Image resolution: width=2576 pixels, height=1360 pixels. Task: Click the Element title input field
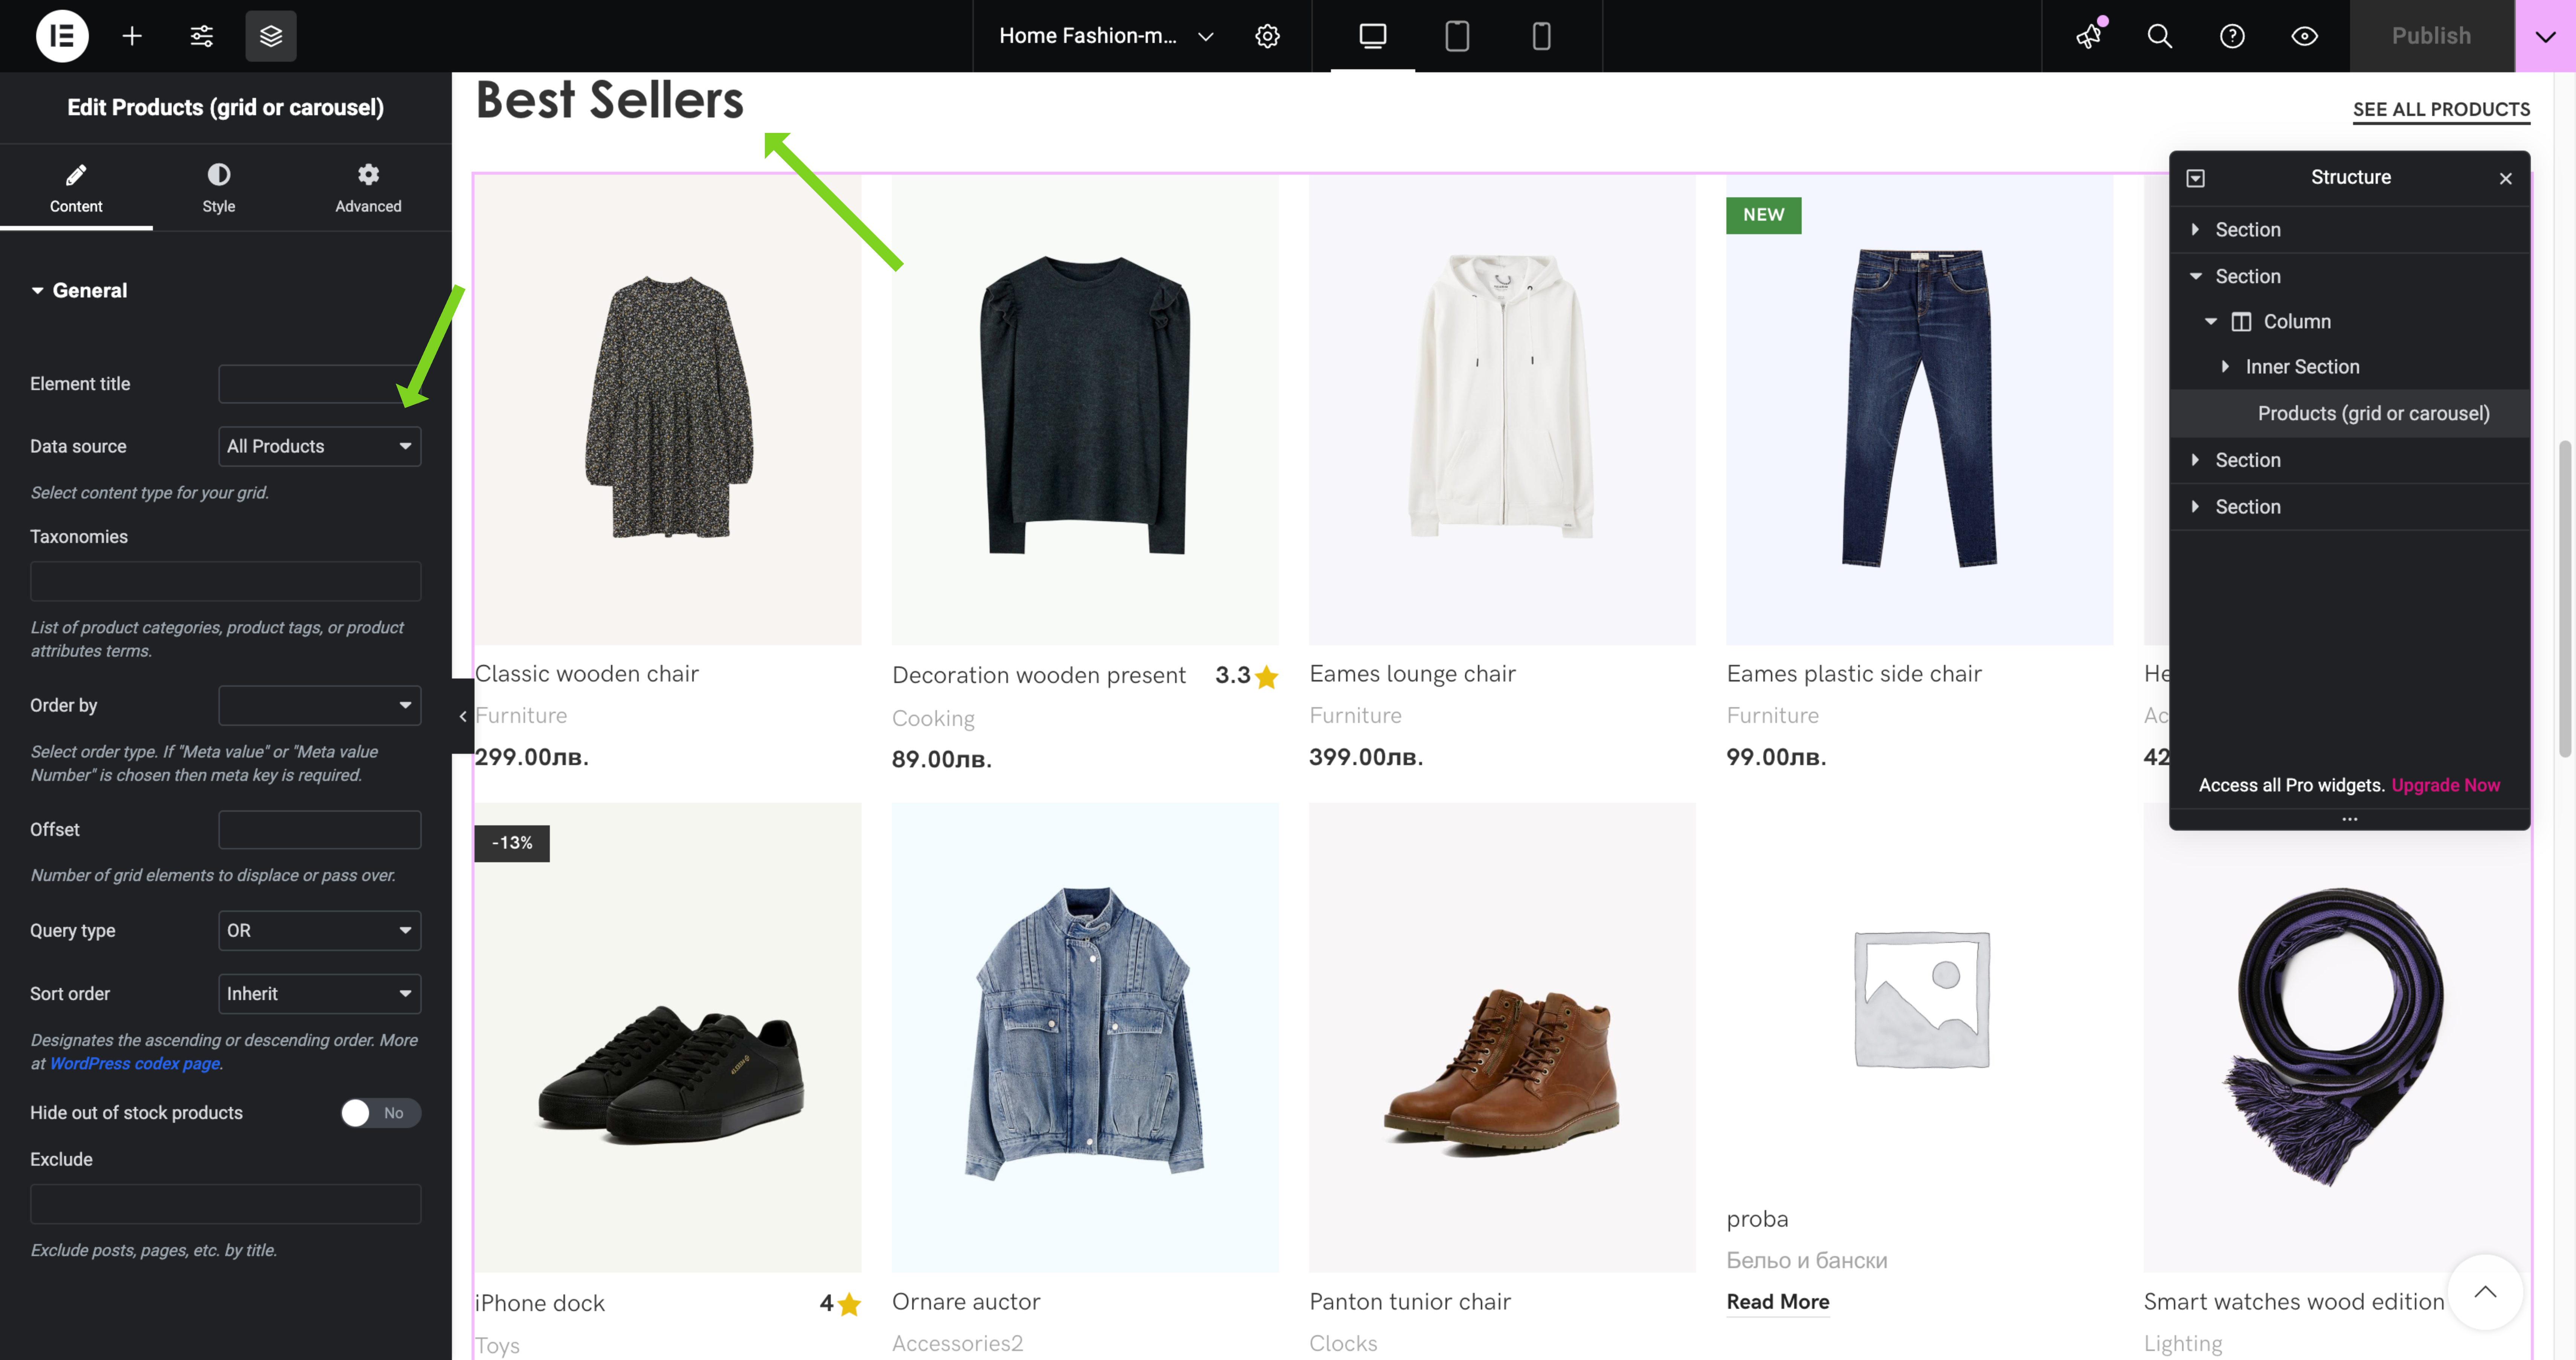(320, 384)
